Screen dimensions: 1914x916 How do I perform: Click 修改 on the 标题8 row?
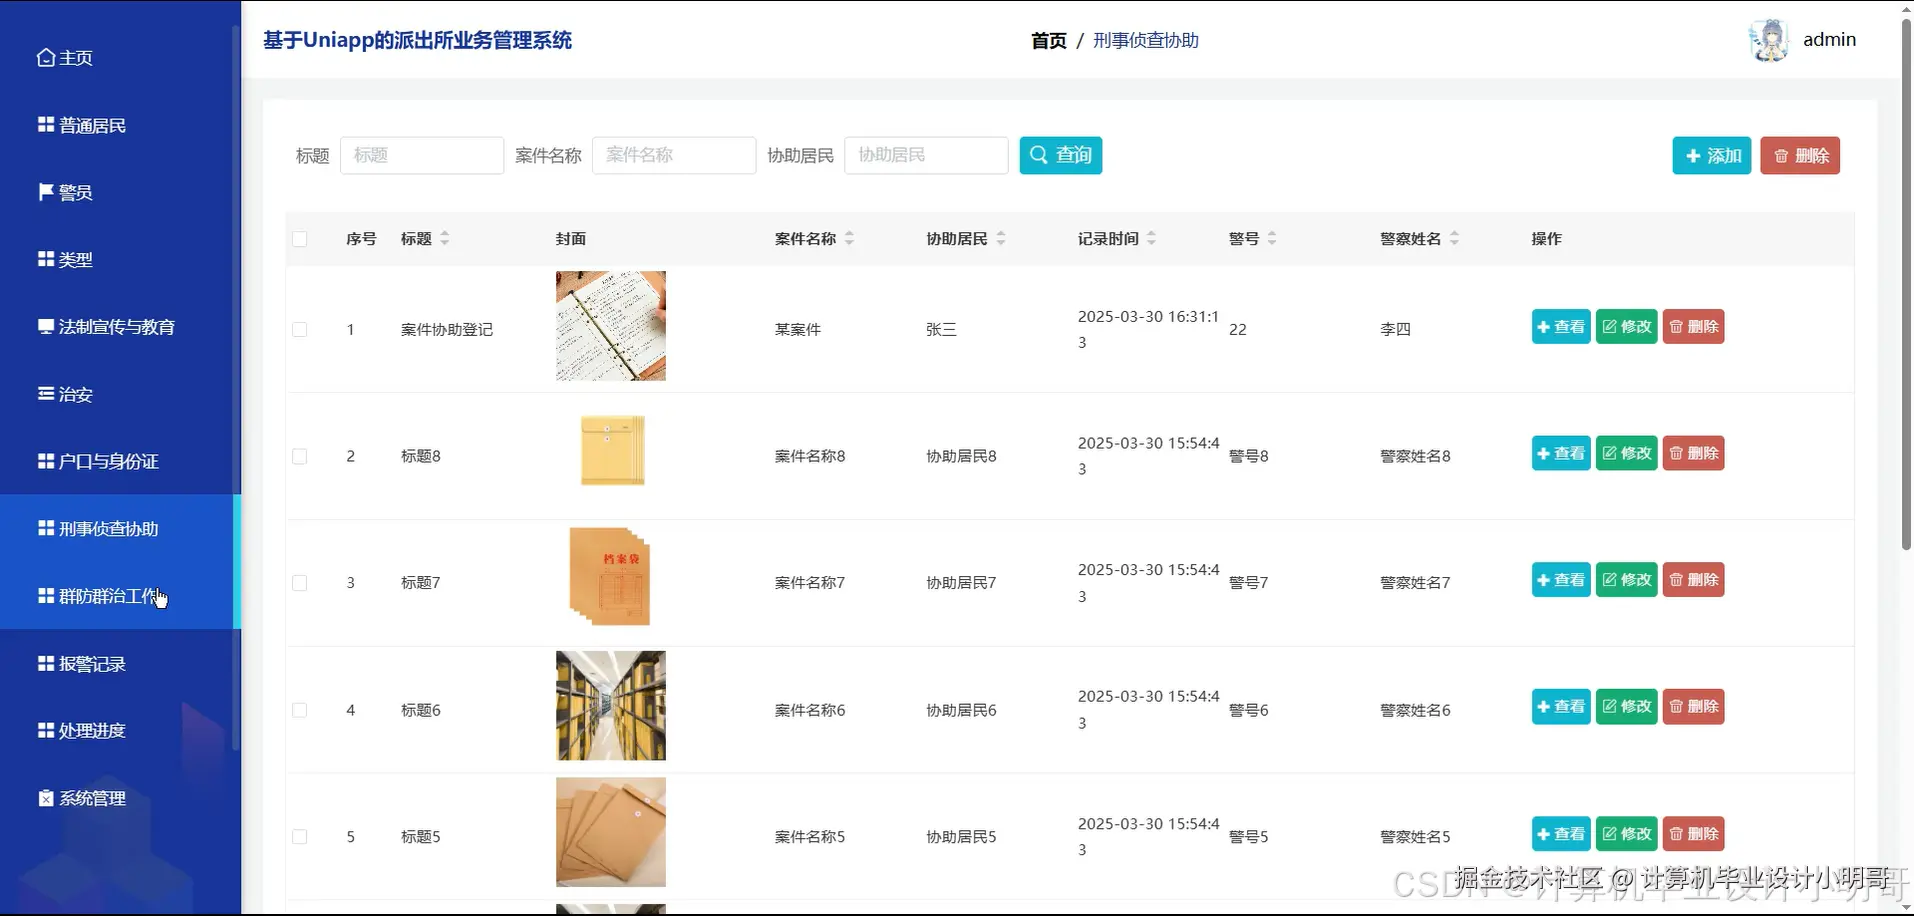[1626, 453]
